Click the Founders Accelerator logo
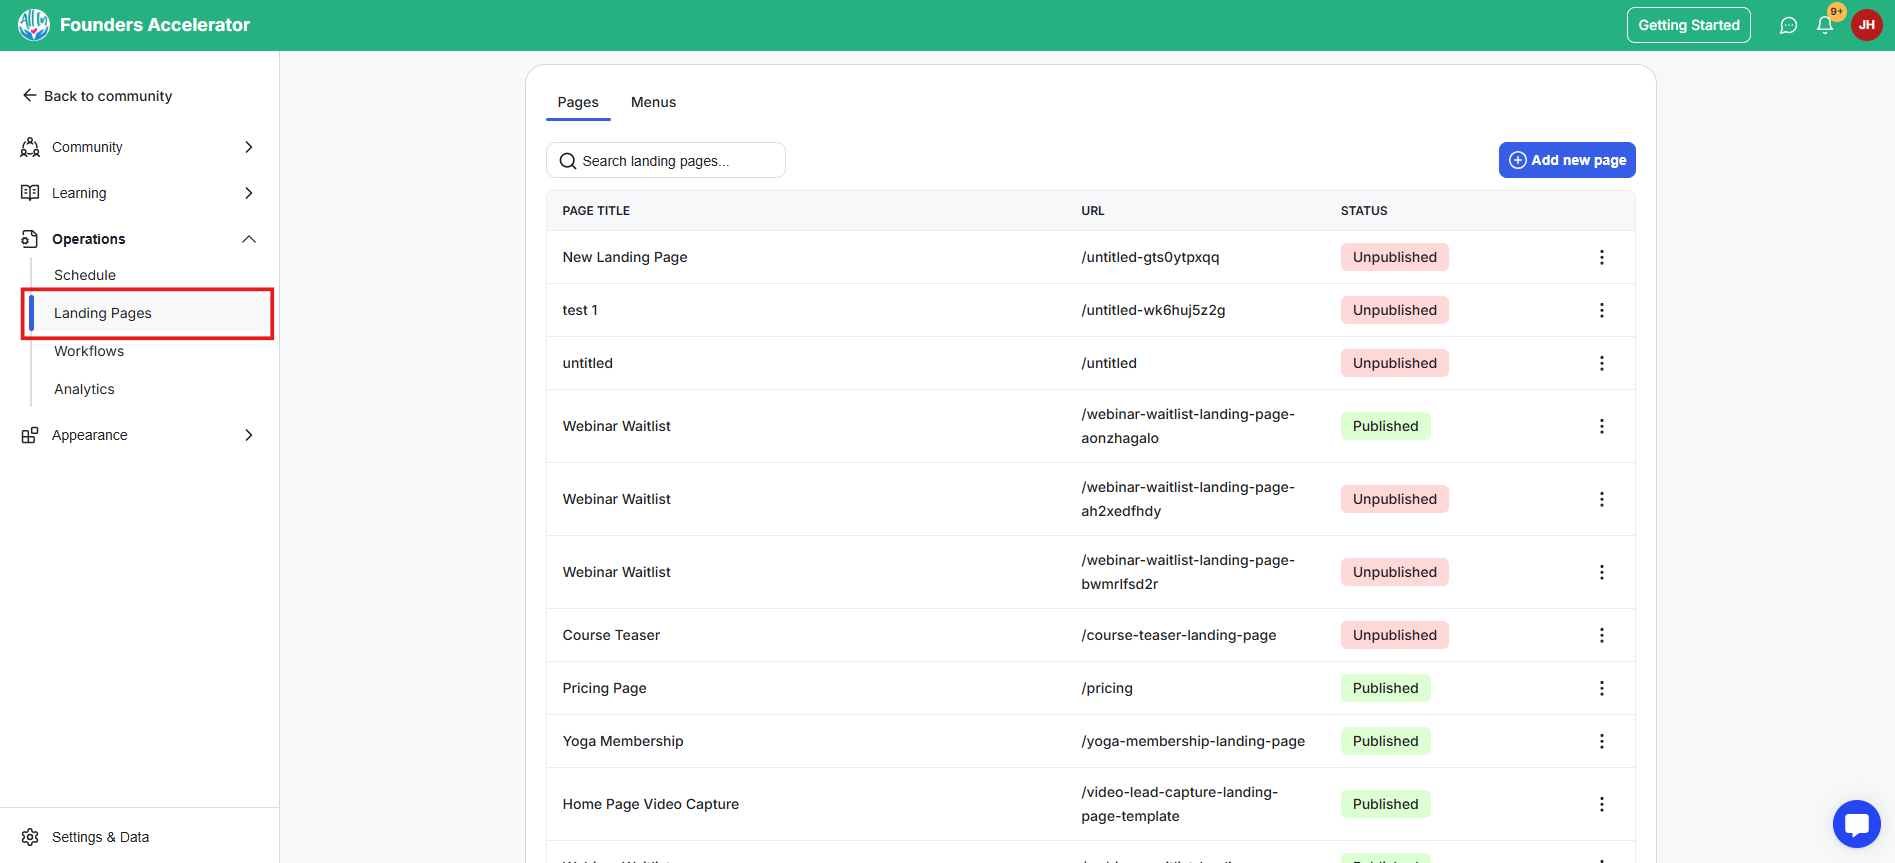 coord(34,25)
